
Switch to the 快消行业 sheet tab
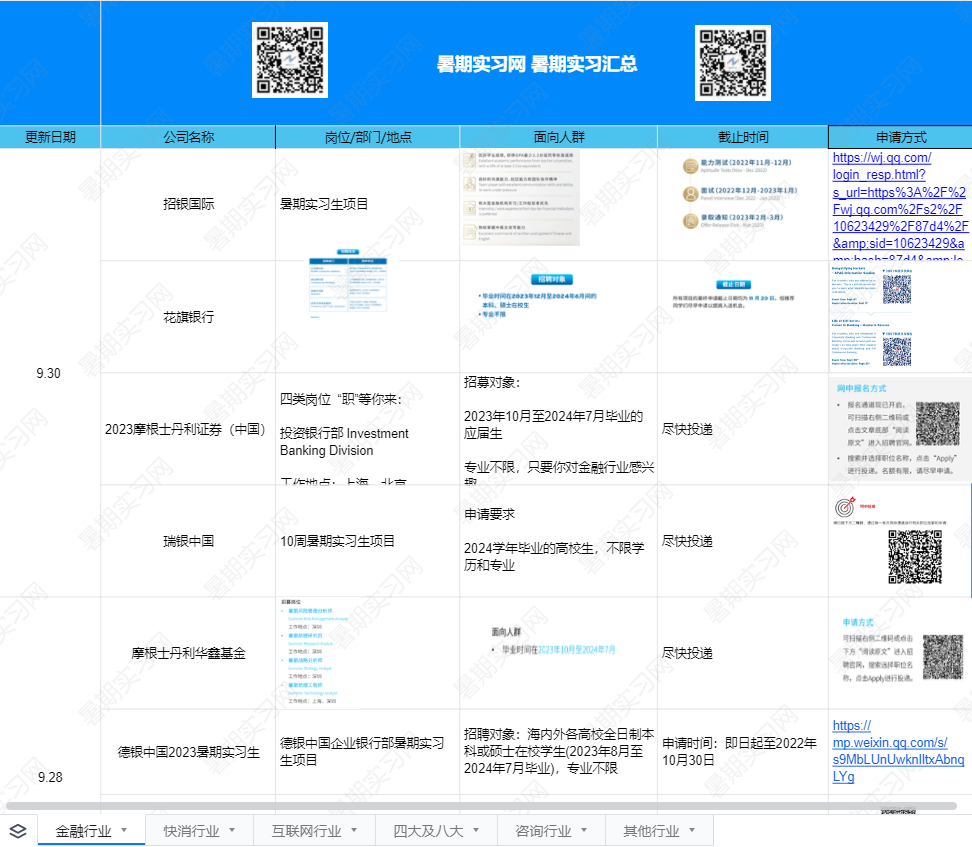[x=191, y=831]
